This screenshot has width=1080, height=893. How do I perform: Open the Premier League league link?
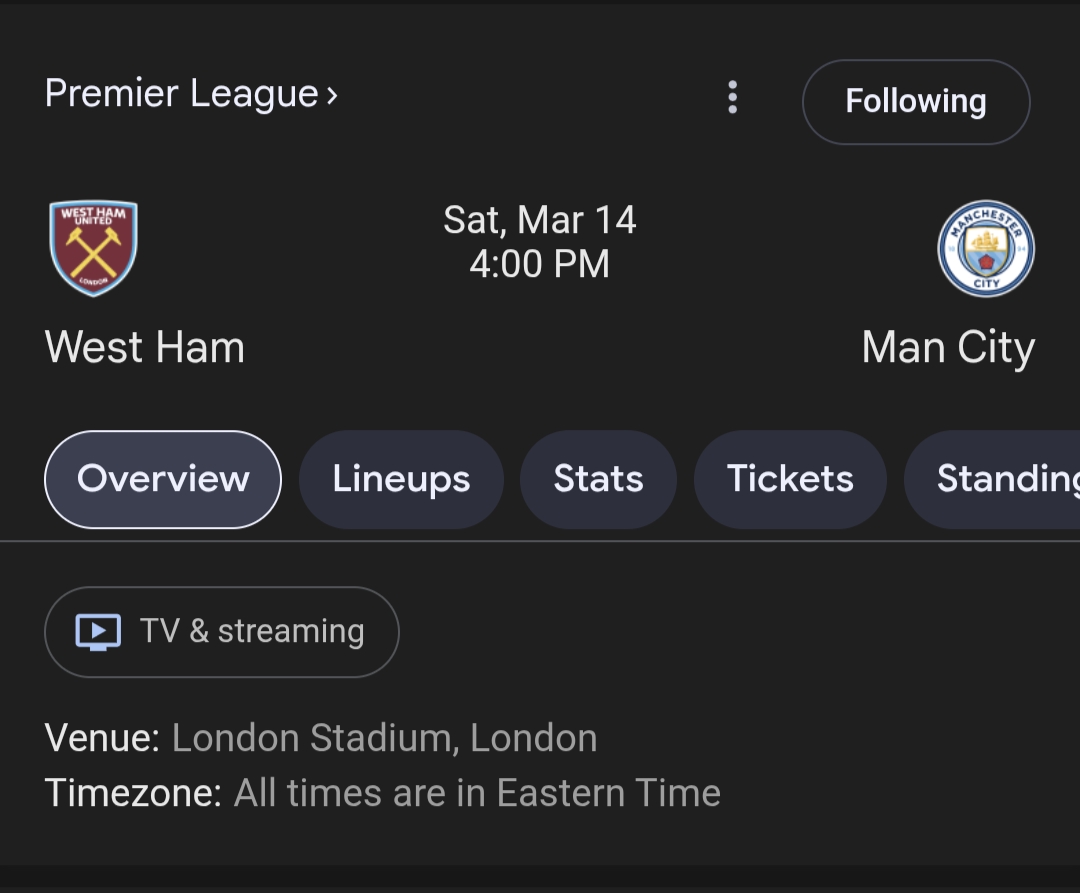(182, 94)
